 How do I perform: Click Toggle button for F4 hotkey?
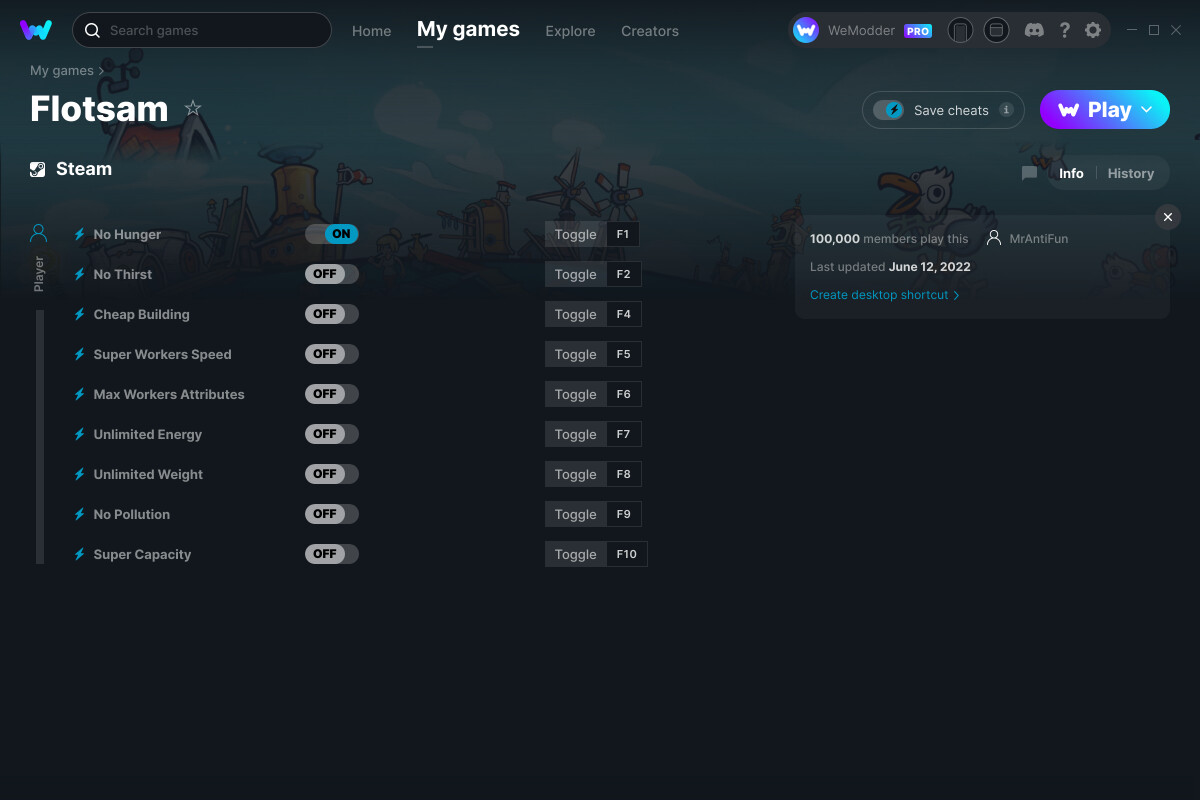tap(576, 314)
